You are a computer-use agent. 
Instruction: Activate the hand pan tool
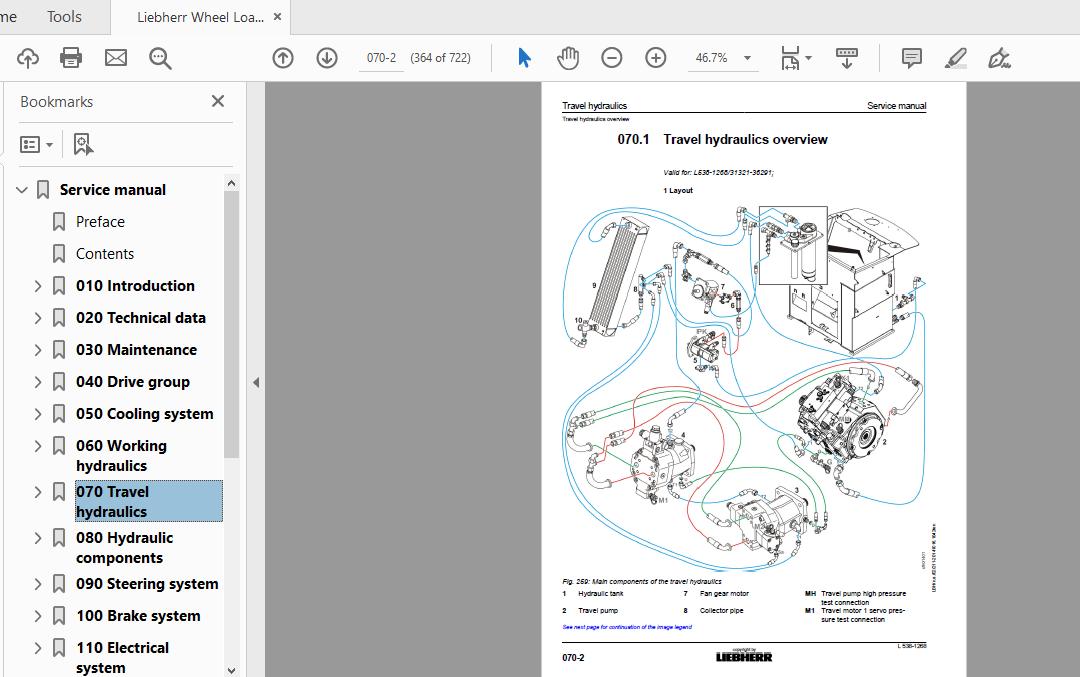(568, 58)
